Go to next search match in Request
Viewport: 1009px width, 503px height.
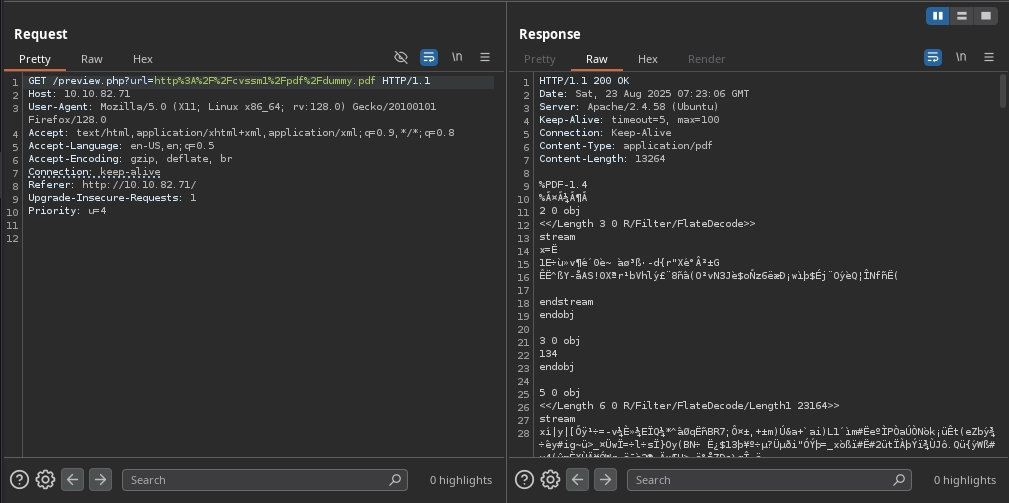click(100, 480)
